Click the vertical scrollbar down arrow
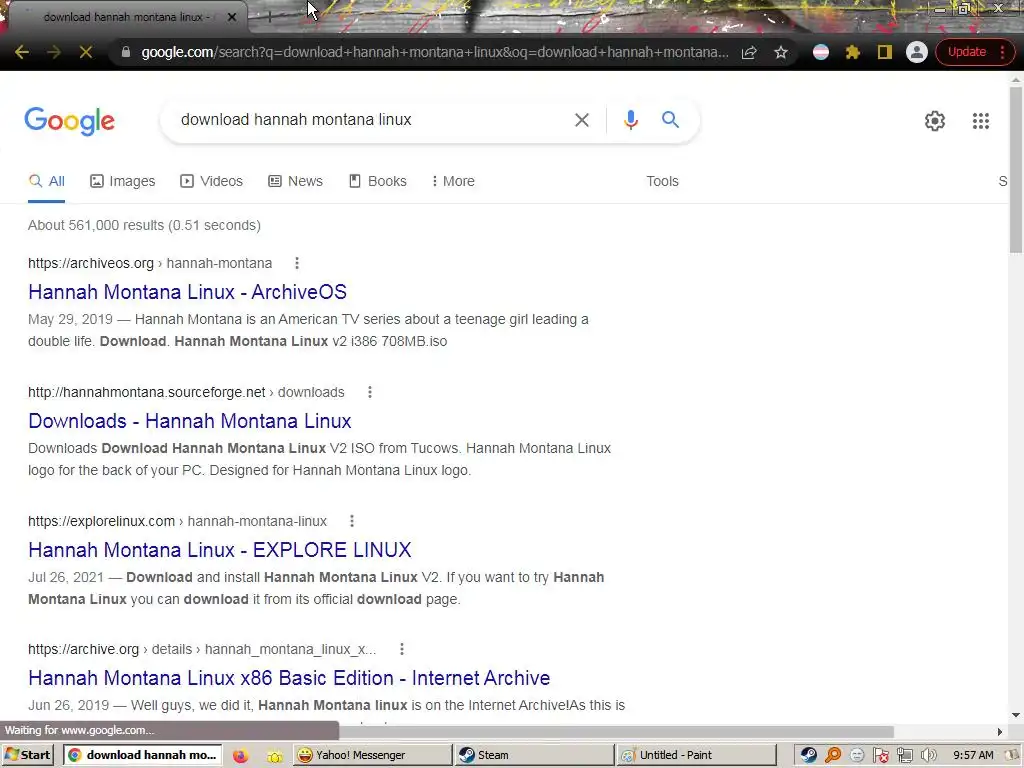This screenshot has width=1024, height=768. coord(1016,715)
